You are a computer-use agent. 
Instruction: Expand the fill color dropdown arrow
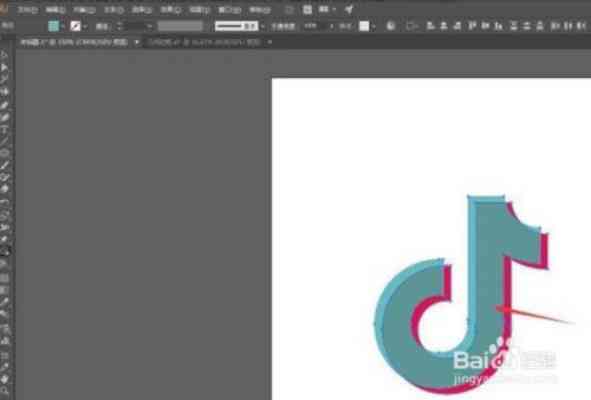point(63,26)
